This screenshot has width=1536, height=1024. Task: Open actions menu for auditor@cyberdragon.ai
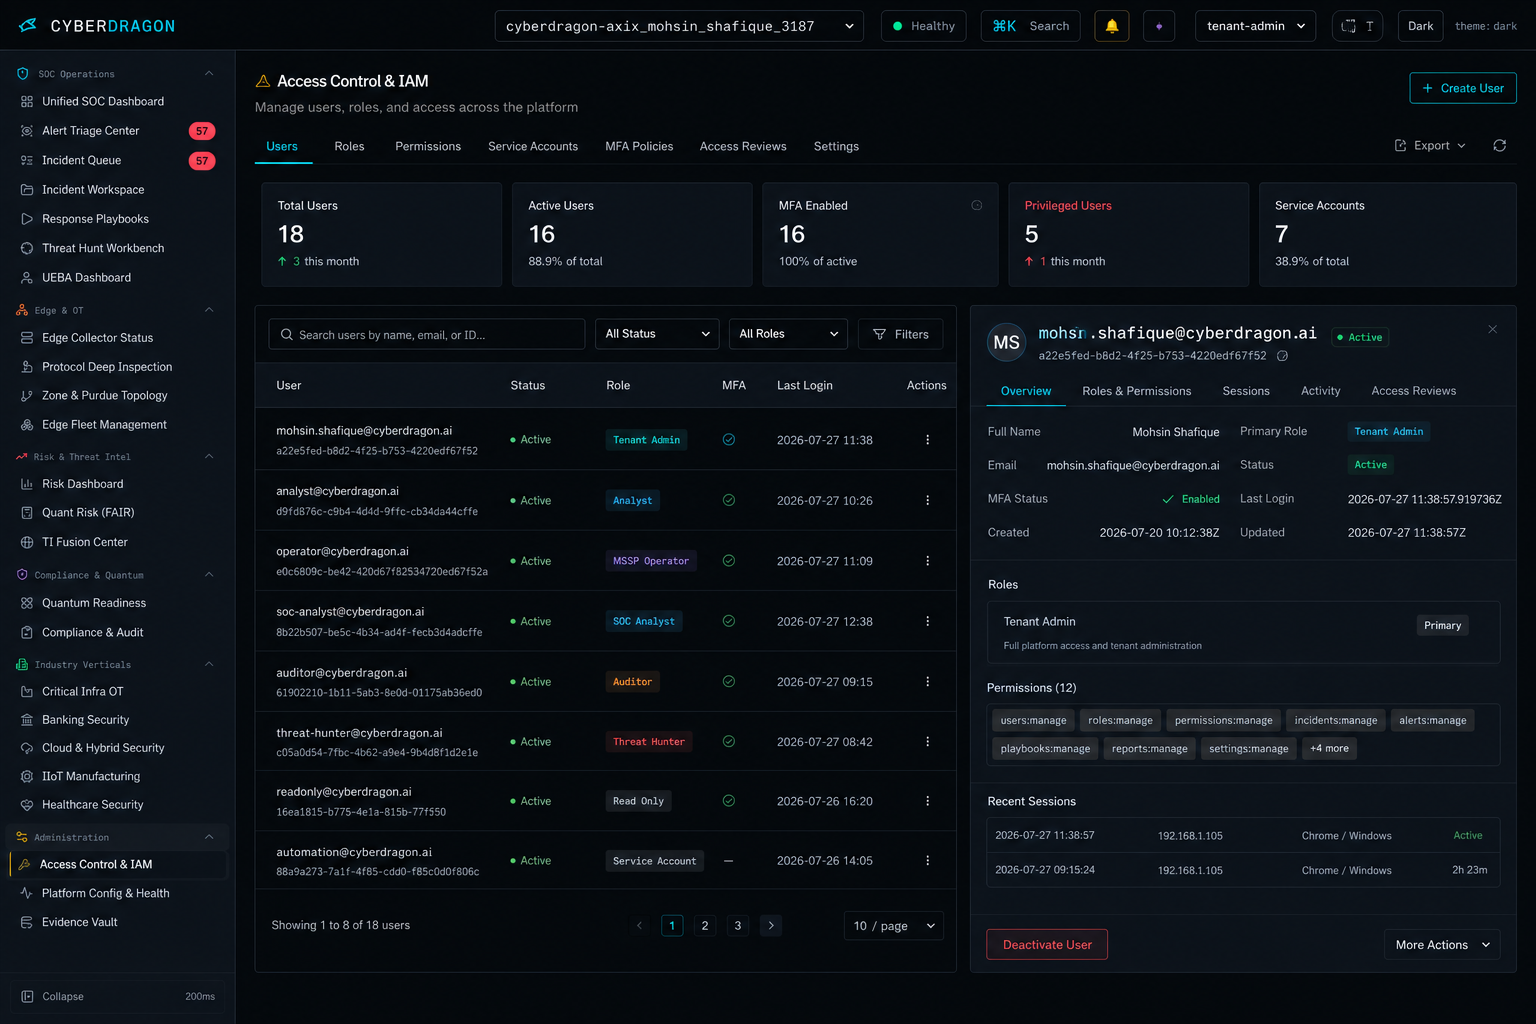click(x=927, y=681)
